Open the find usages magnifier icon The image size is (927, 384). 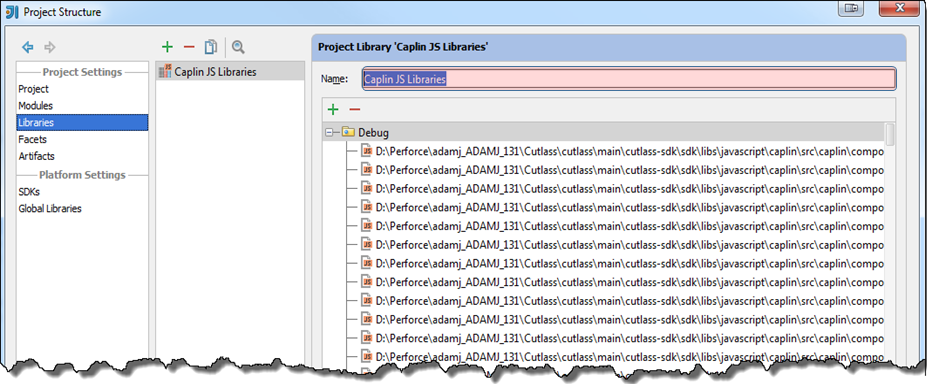pos(238,47)
